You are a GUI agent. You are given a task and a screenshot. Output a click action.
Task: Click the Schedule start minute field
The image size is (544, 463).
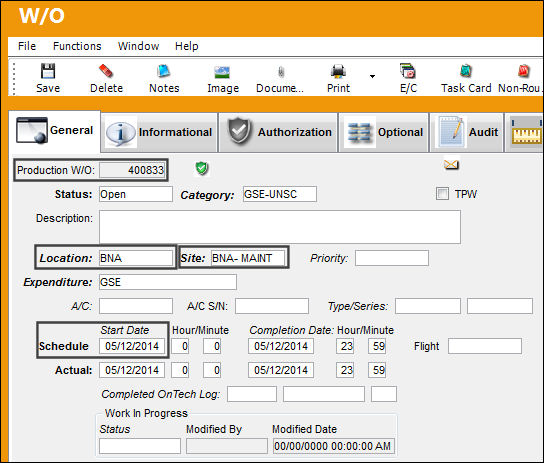pos(212,346)
